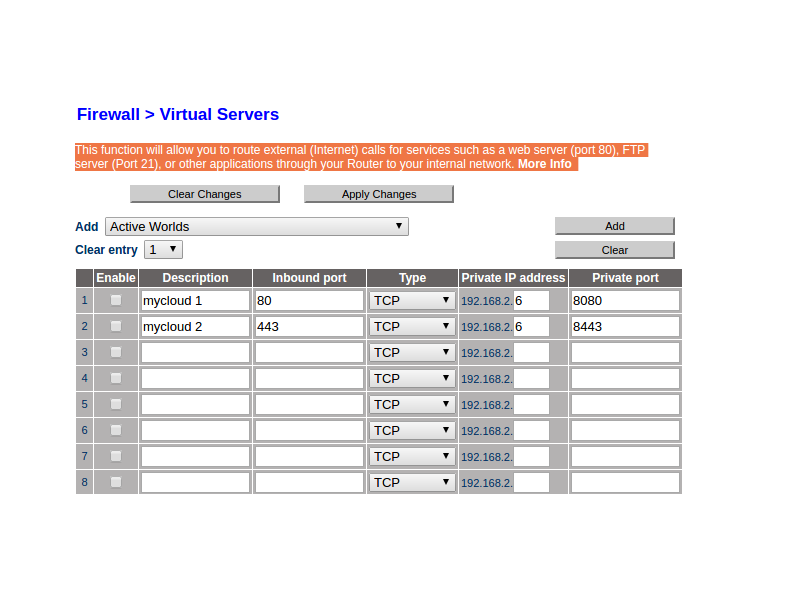
Task: Tick the Enable checkbox in row 4
Action: (116, 378)
